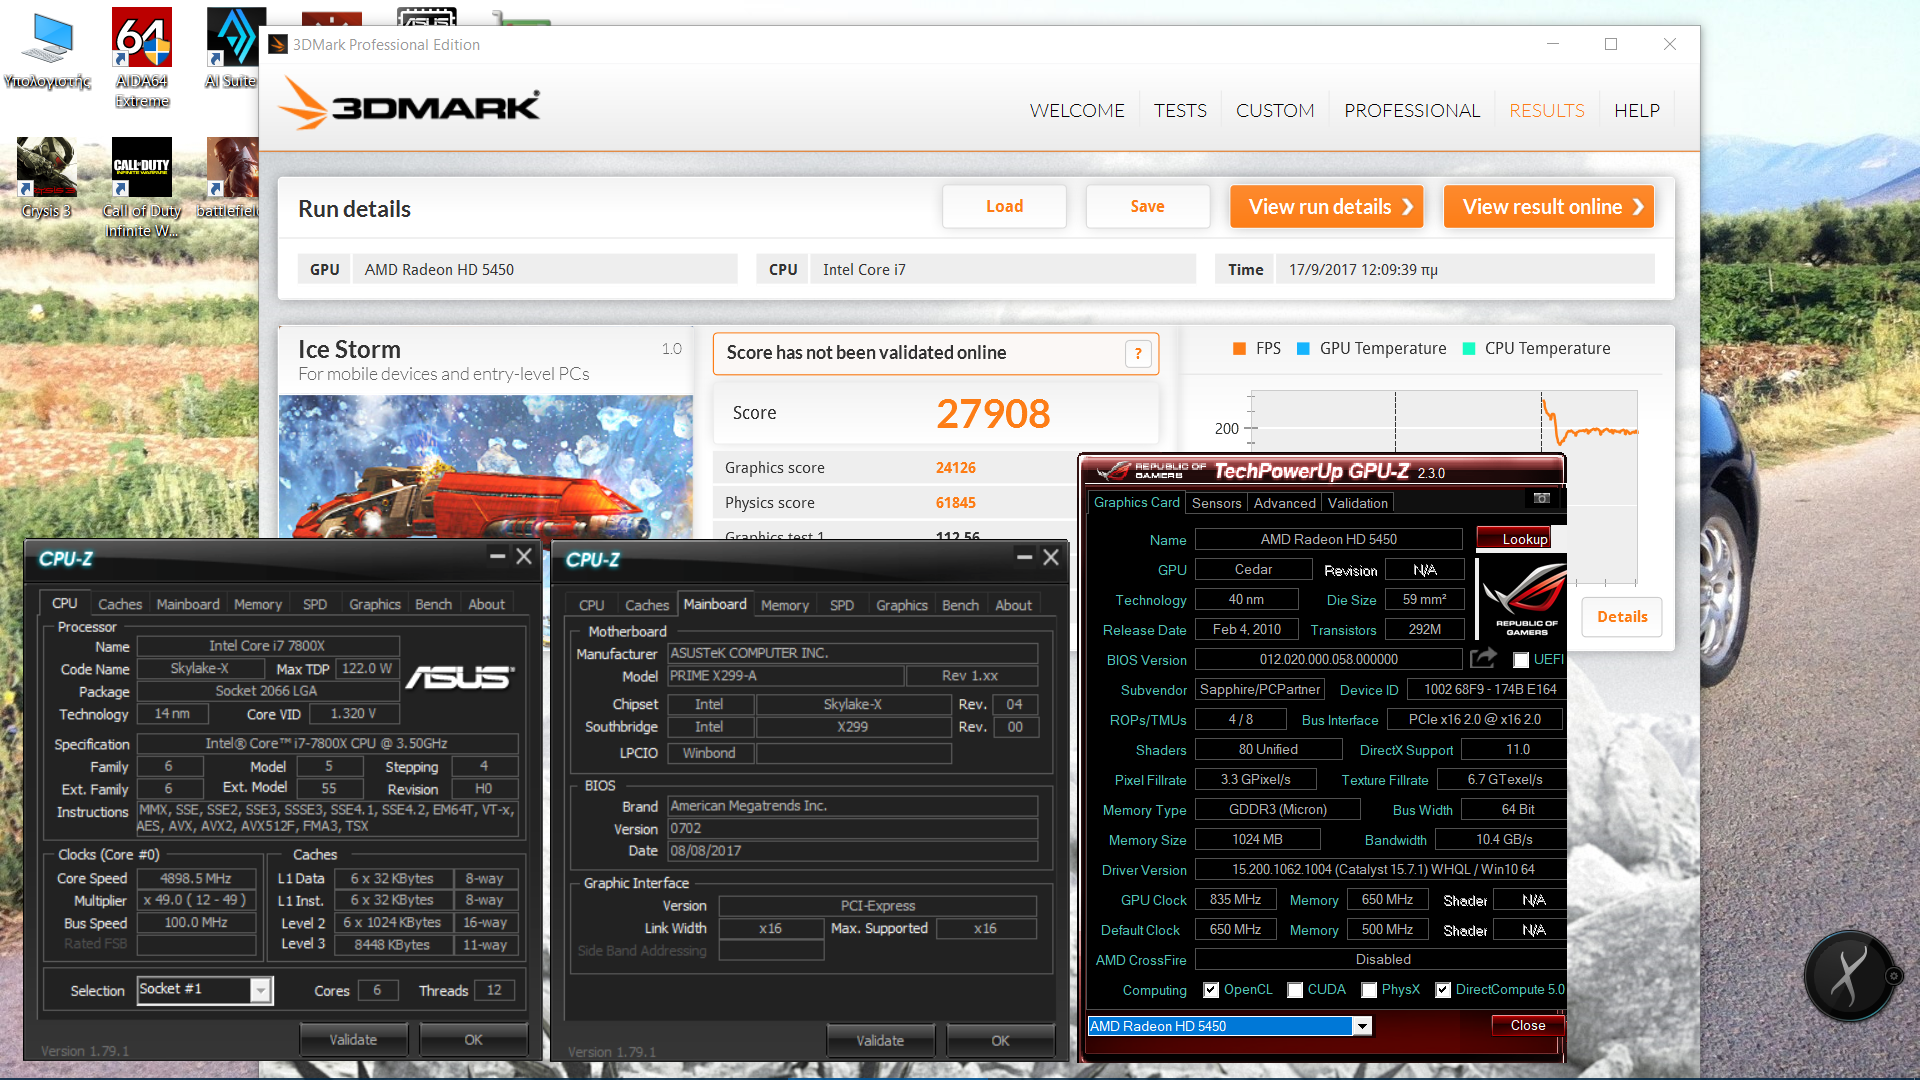Toggle the UEFI checkbox in GPU-Z
This screenshot has width=1920, height=1080.
pyautogui.click(x=1521, y=660)
